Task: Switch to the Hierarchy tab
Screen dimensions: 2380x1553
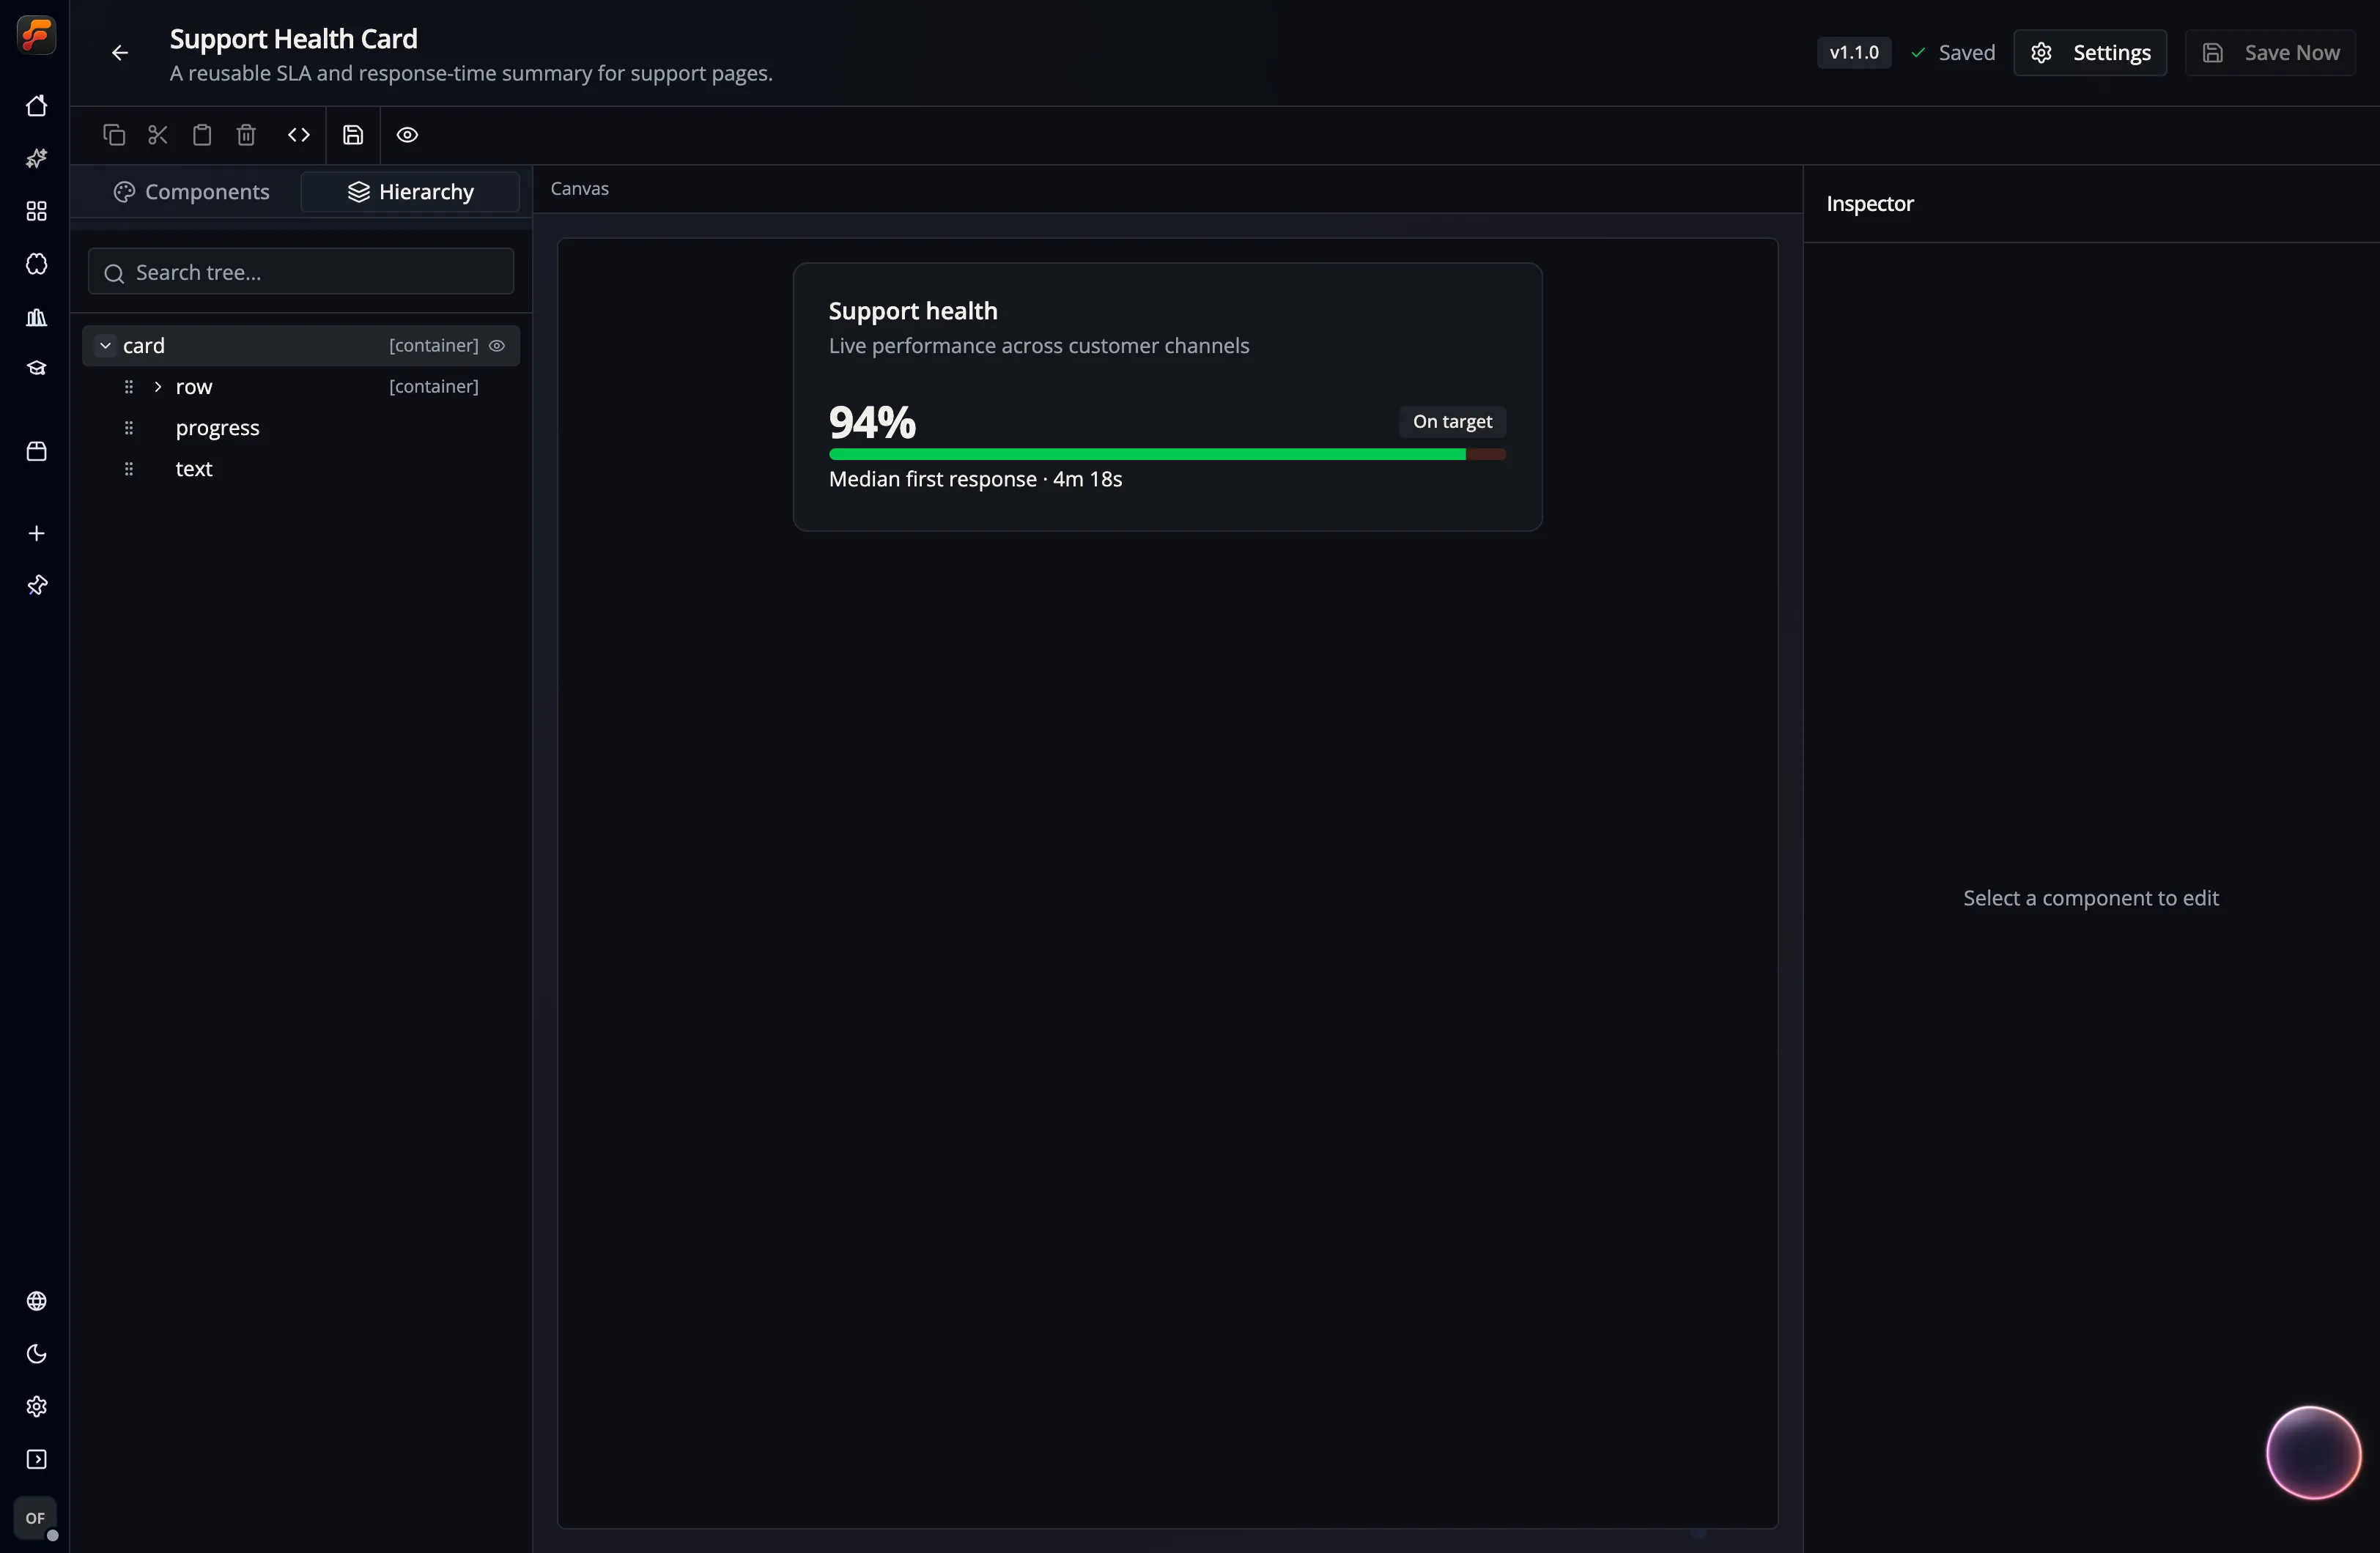Action: (x=410, y=192)
